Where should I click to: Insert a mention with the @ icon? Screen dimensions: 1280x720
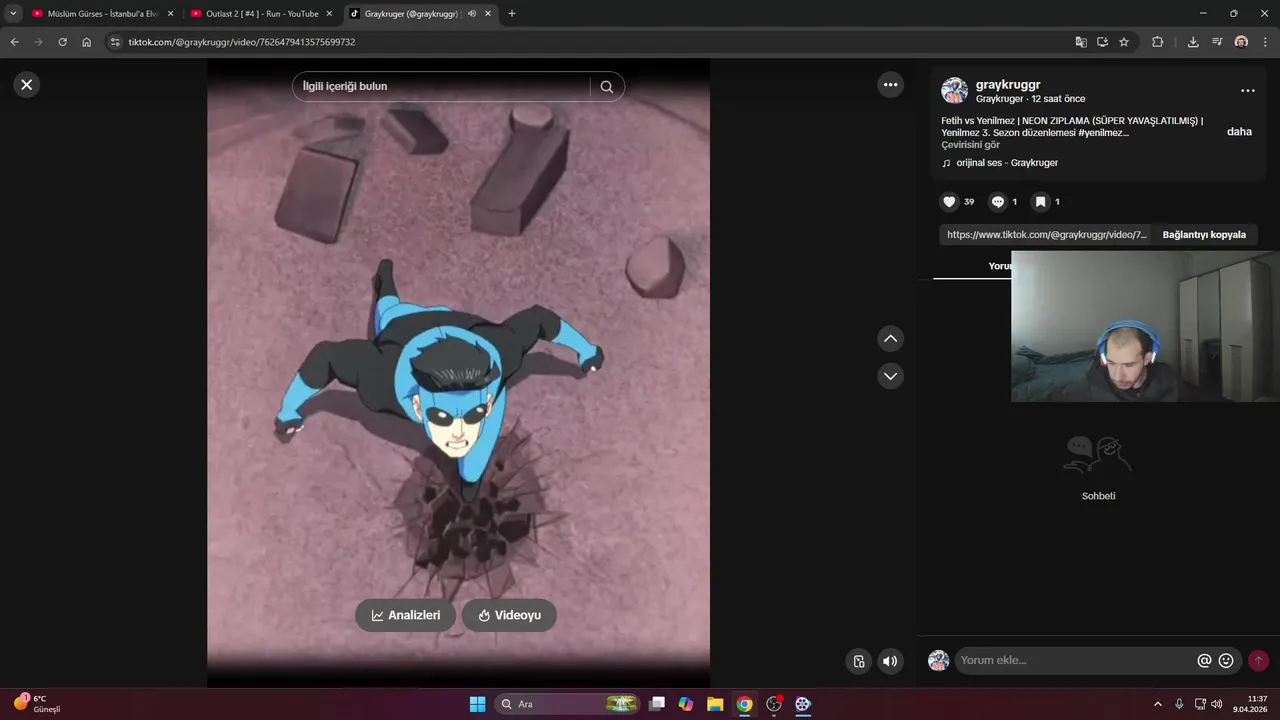(1204, 660)
